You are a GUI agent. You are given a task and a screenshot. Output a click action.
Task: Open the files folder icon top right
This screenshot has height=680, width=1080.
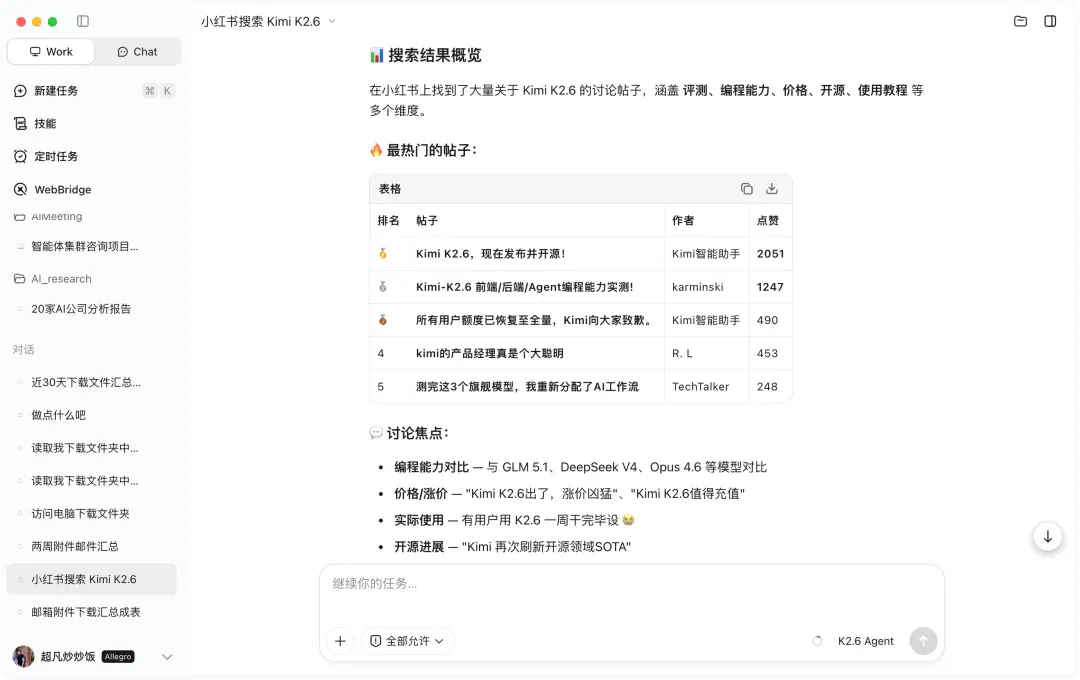(x=1020, y=21)
